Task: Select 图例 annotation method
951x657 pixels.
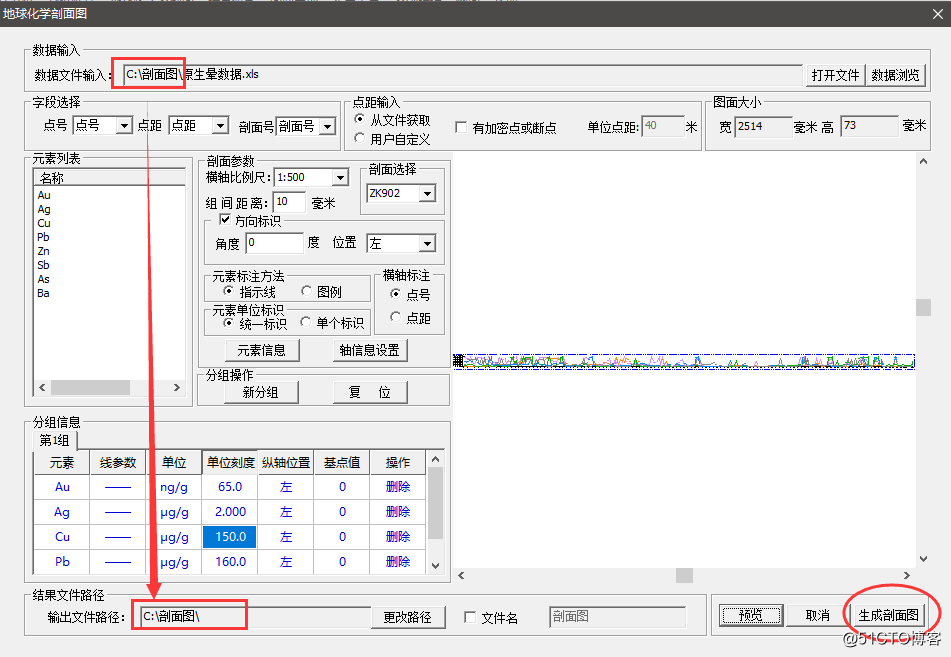Action: point(307,291)
